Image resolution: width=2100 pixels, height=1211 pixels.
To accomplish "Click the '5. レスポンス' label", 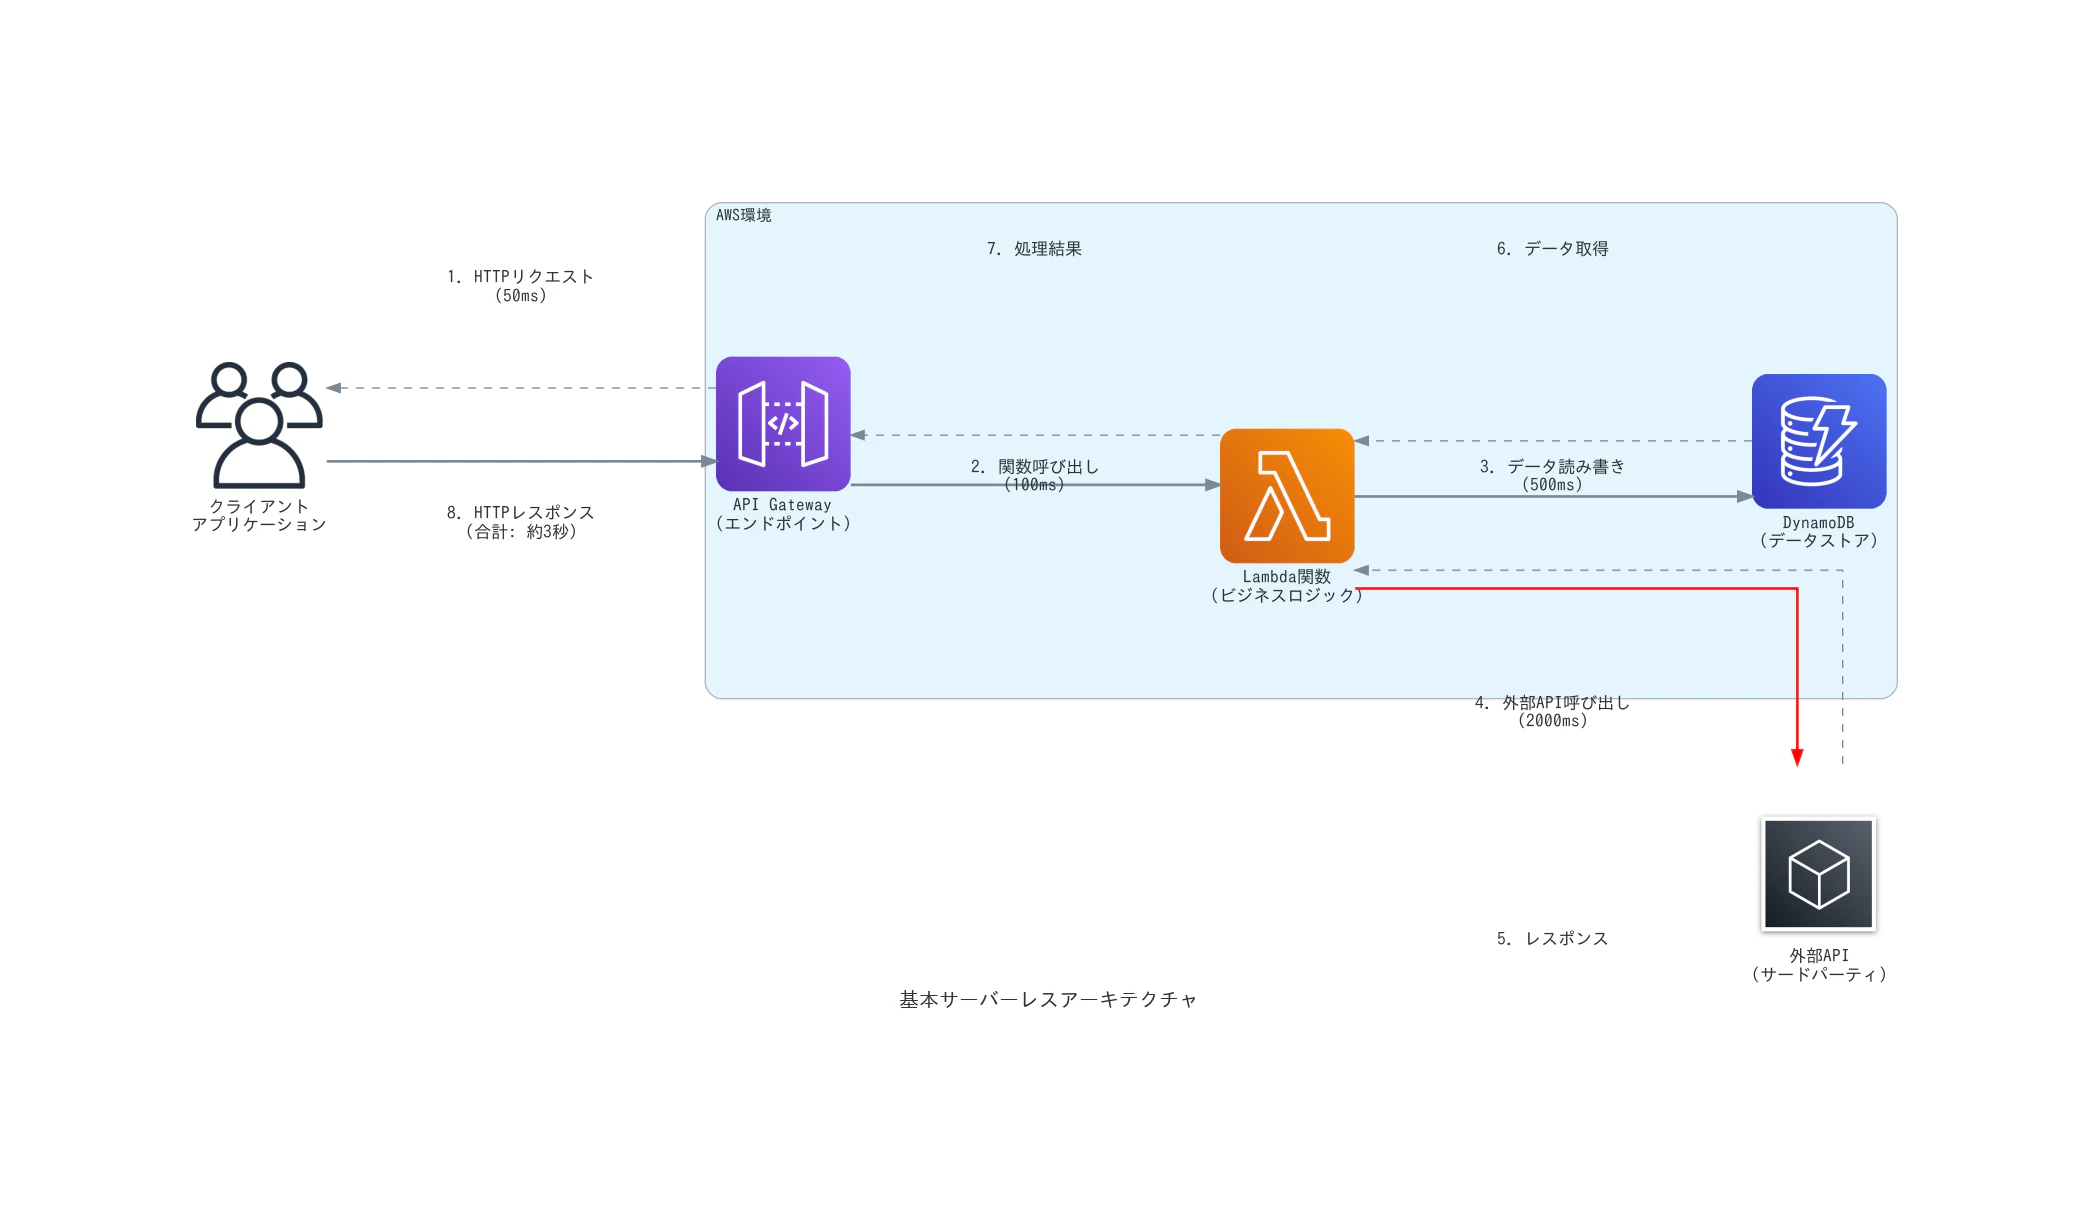I will click(x=1553, y=938).
